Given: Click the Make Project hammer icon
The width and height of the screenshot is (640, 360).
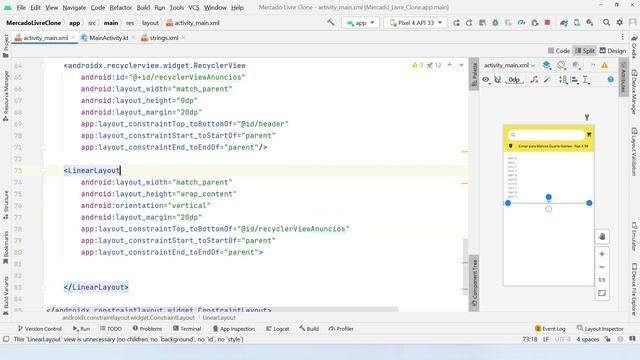Looking at the screenshot, I should [330, 23].
